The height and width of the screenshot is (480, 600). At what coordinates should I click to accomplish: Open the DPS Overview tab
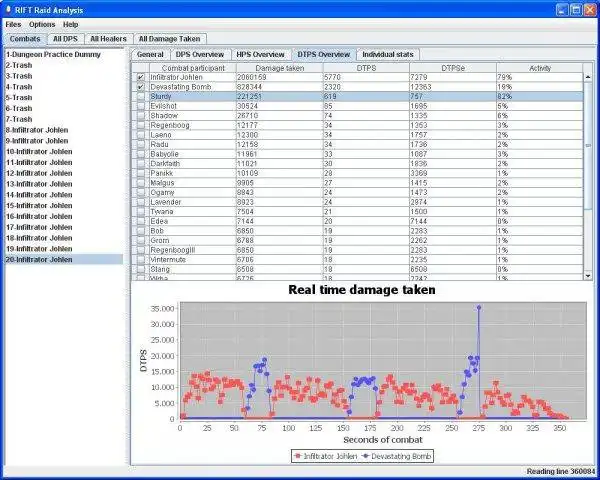[200, 54]
